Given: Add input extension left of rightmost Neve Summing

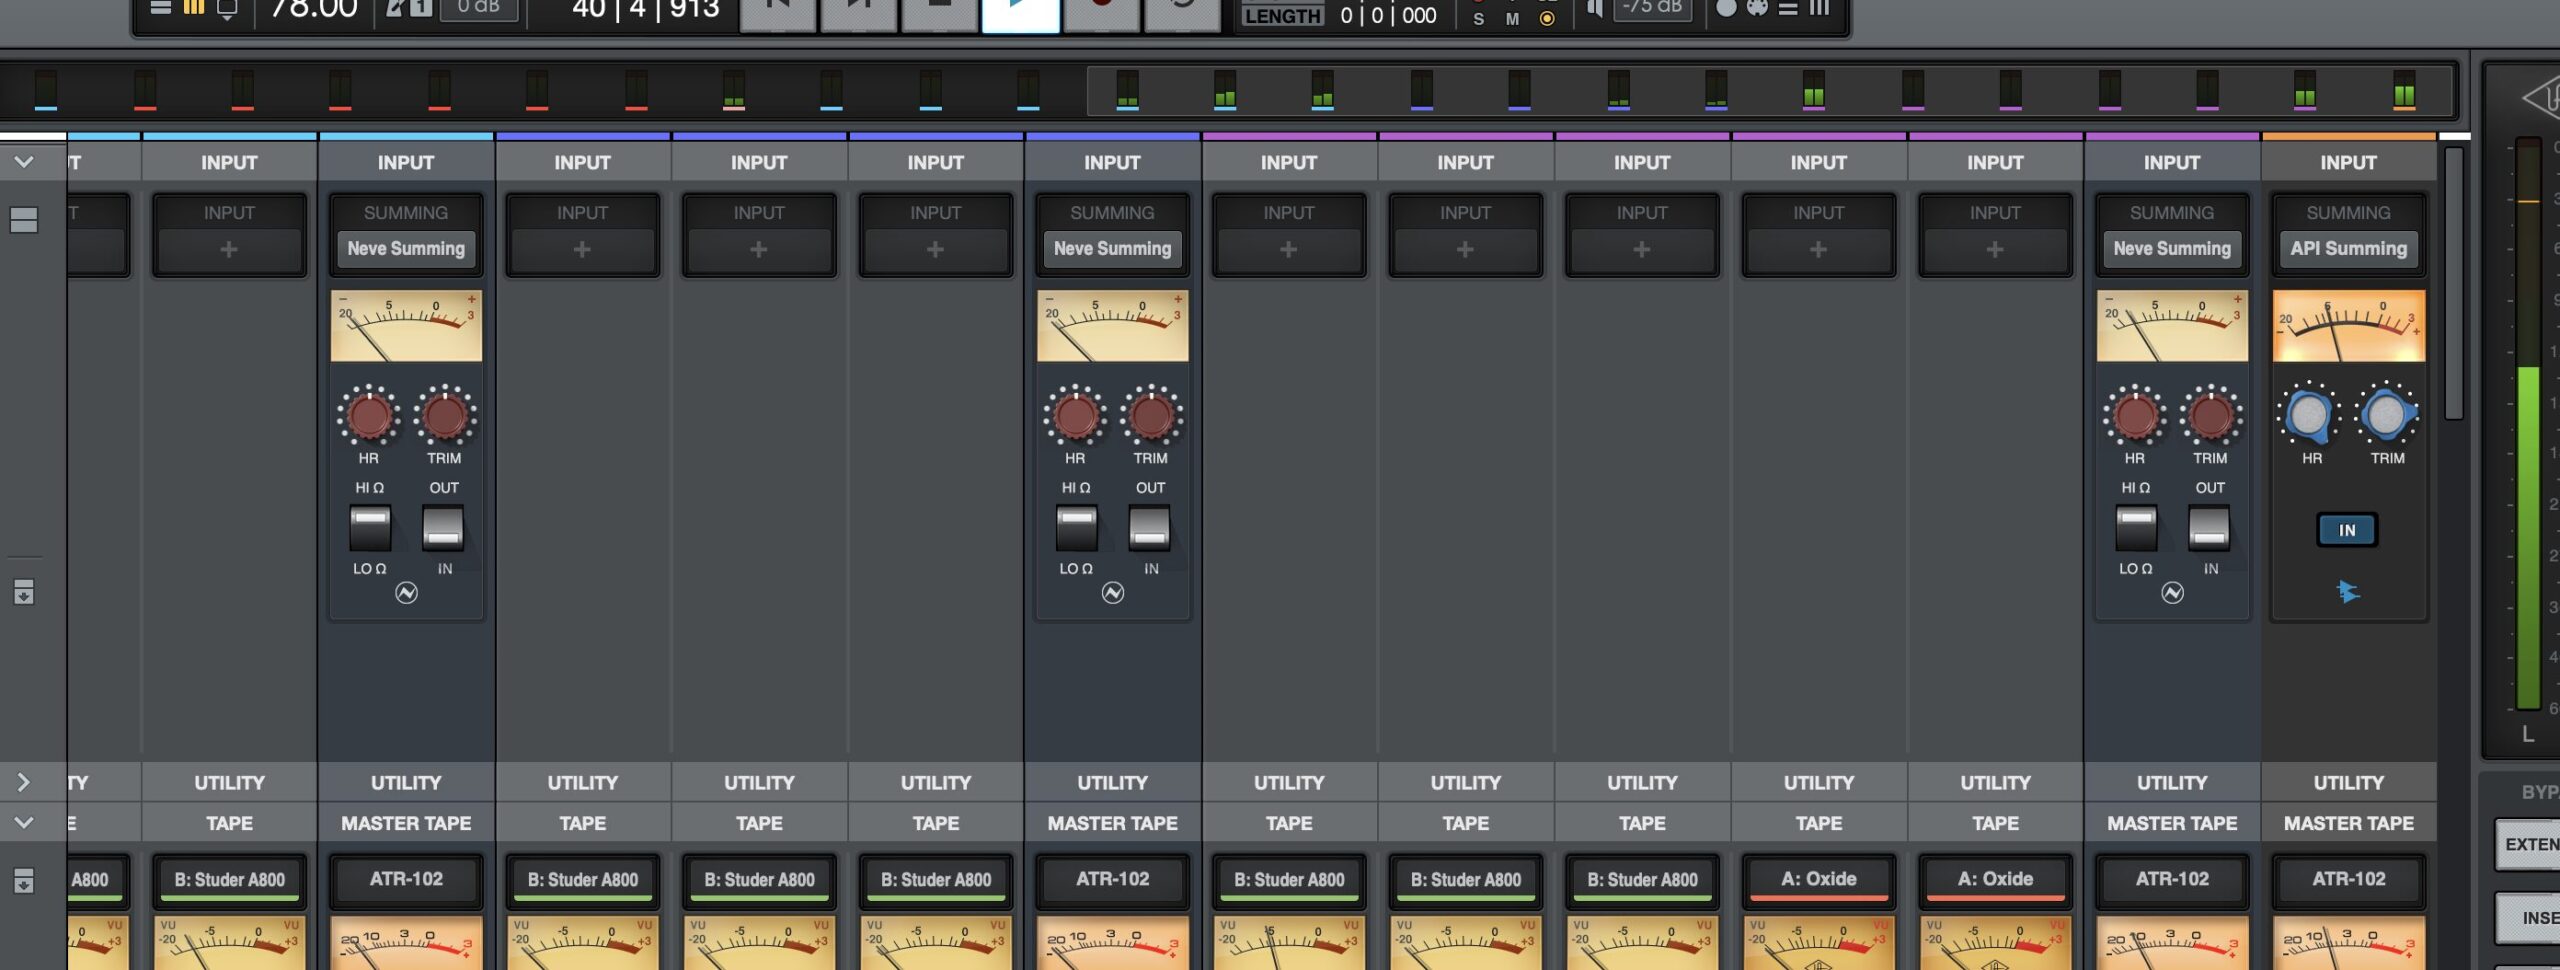Looking at the screenshot, I should (1995, 249).
